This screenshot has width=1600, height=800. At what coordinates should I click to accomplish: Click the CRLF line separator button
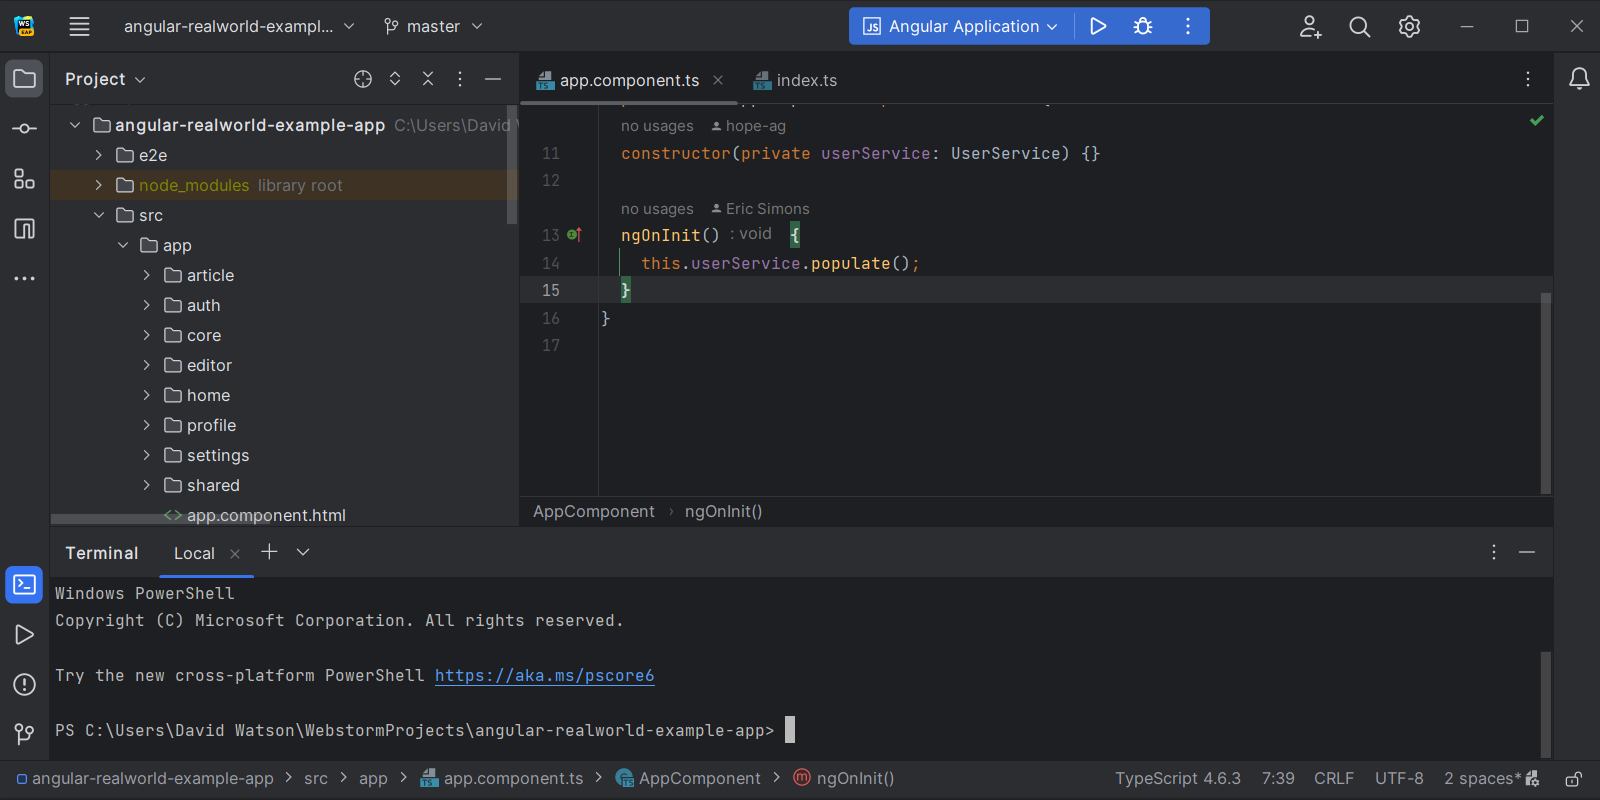coord(1333,779)
